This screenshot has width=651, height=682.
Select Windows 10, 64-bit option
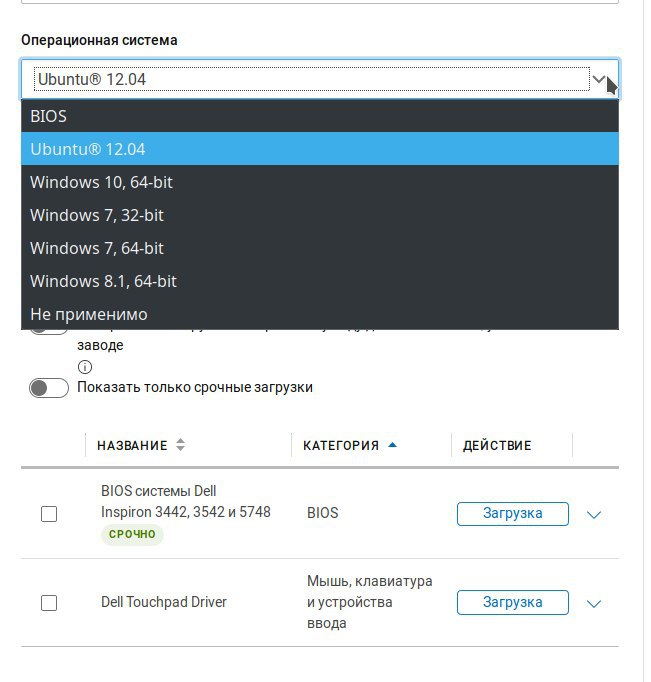(320, 182)
